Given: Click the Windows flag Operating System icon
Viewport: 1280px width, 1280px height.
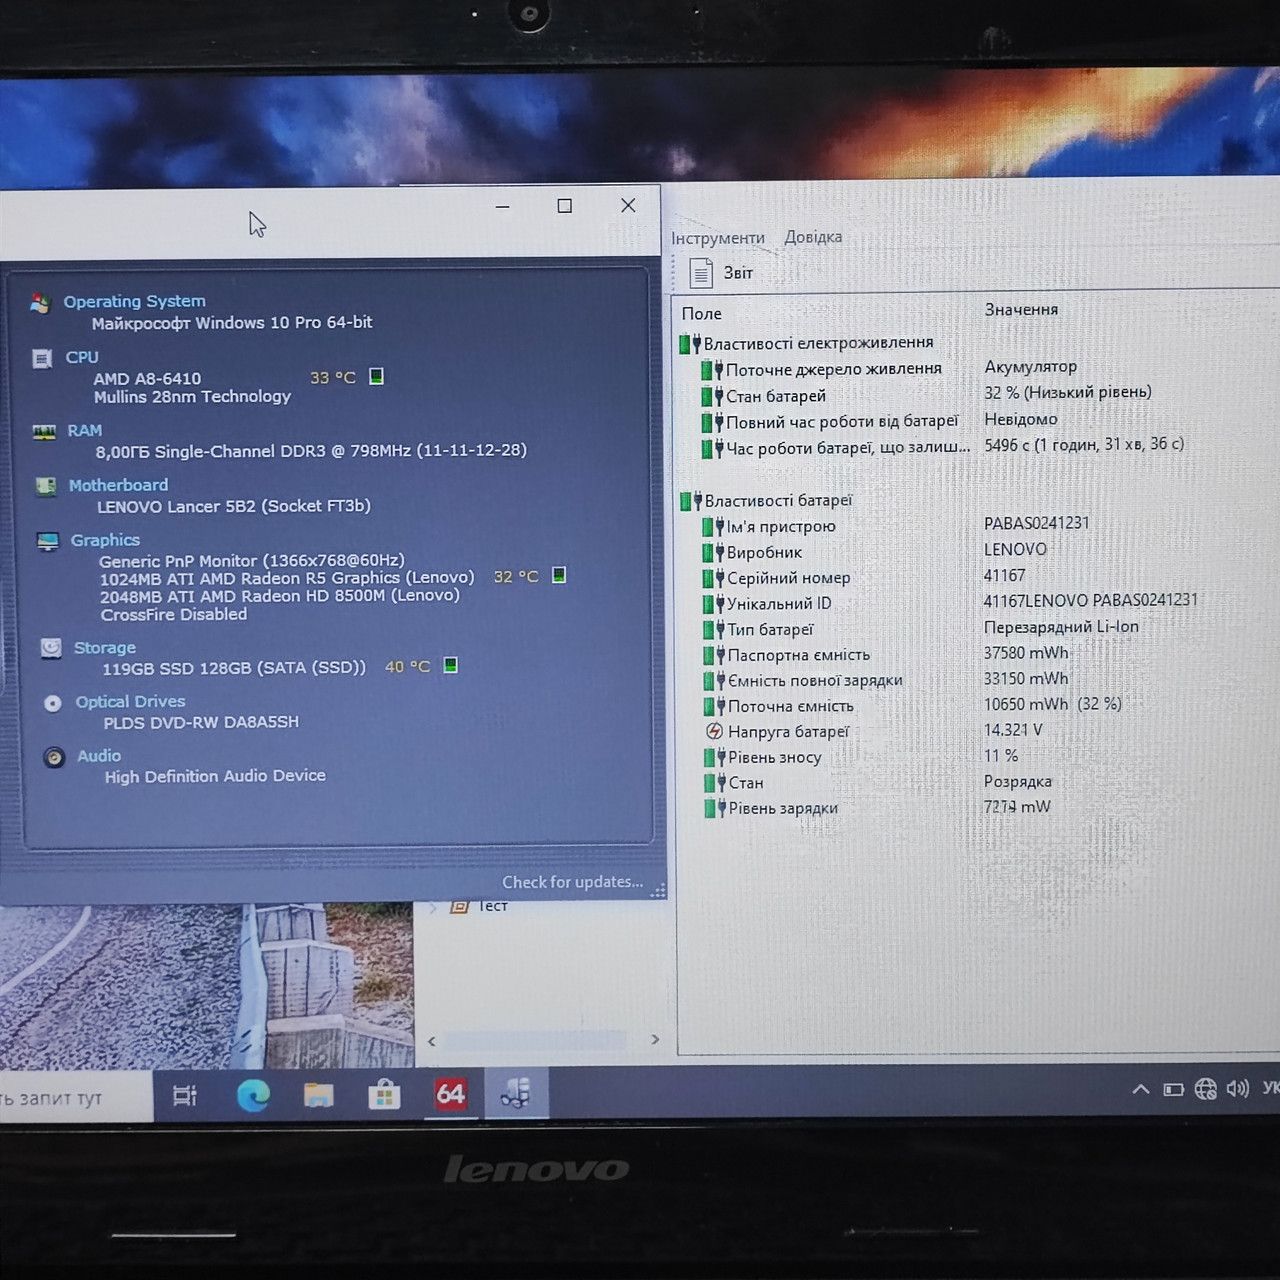Looking at the screenshot, I should (40, 303).
